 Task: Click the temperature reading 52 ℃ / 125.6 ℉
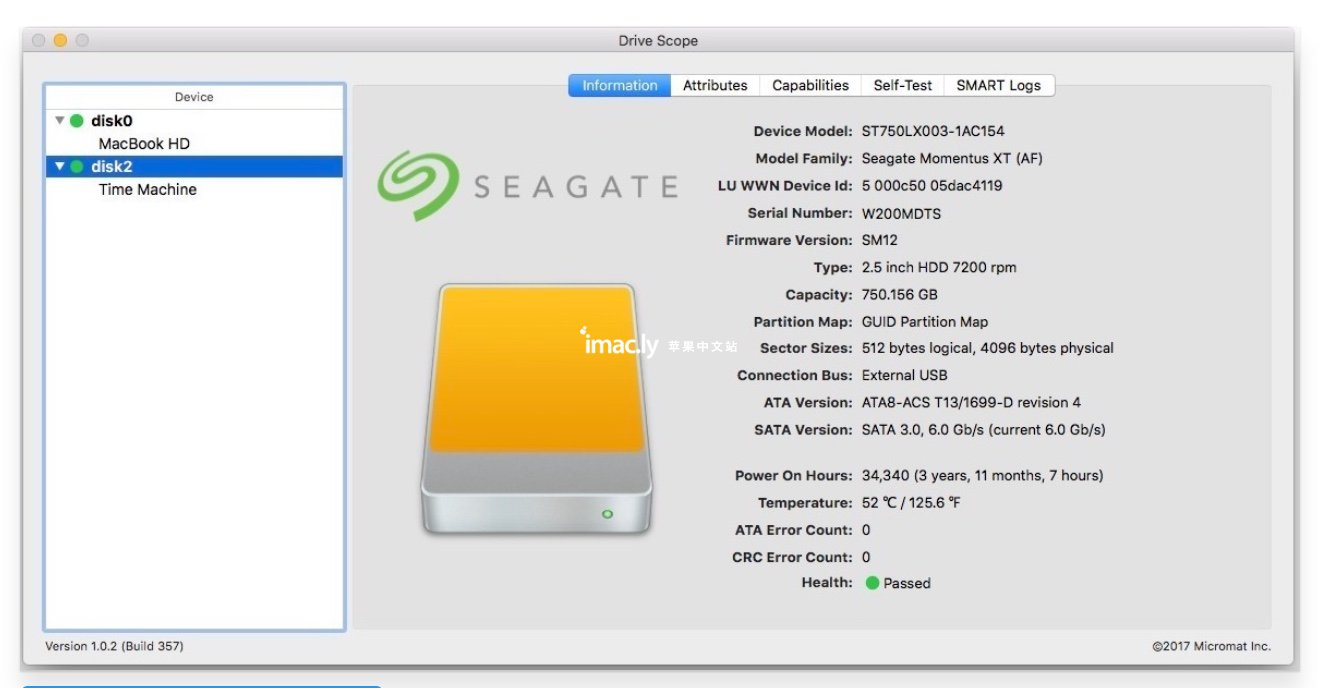tap(911, 503)
